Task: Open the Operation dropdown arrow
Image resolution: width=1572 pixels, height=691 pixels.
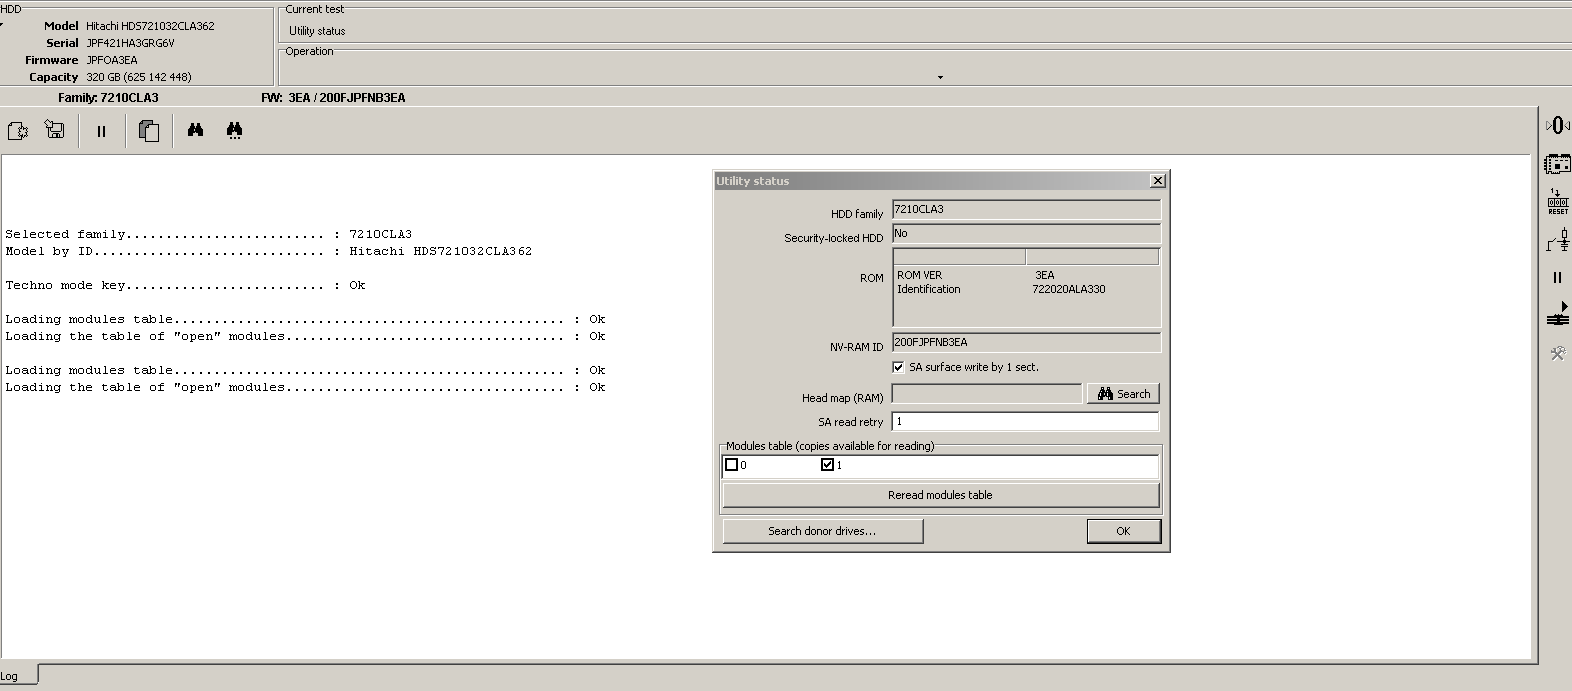Action: coord(940,77)
